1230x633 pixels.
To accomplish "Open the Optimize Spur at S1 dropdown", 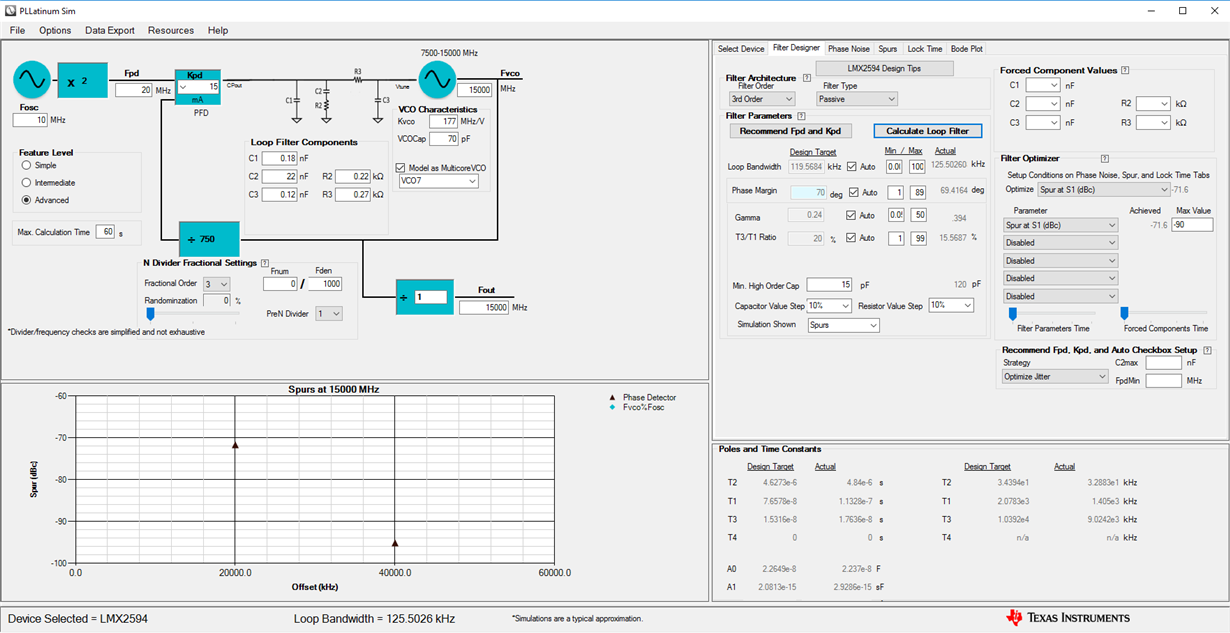I will (1103, 189).
